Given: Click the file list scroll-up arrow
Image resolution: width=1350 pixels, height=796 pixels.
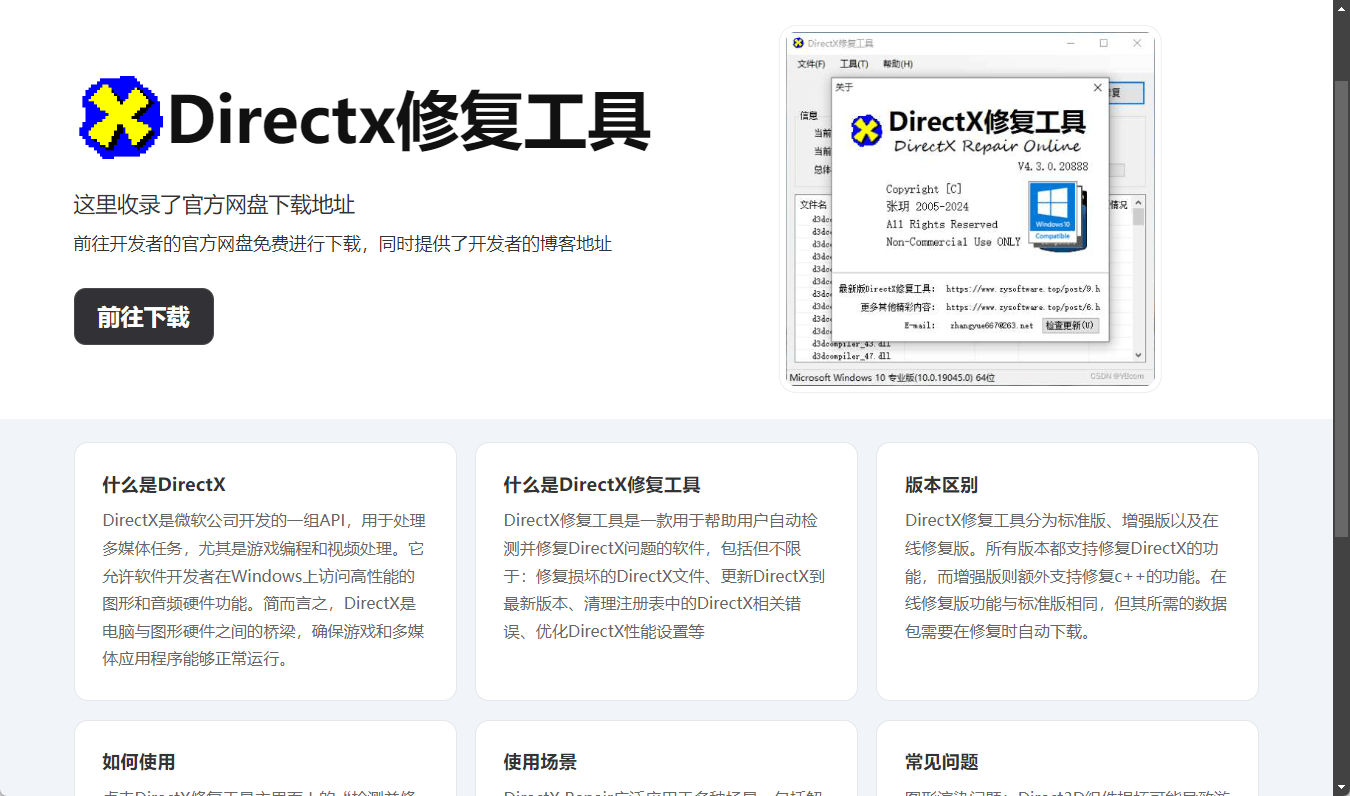Looking at the screenshot, I should [1138, 203].
